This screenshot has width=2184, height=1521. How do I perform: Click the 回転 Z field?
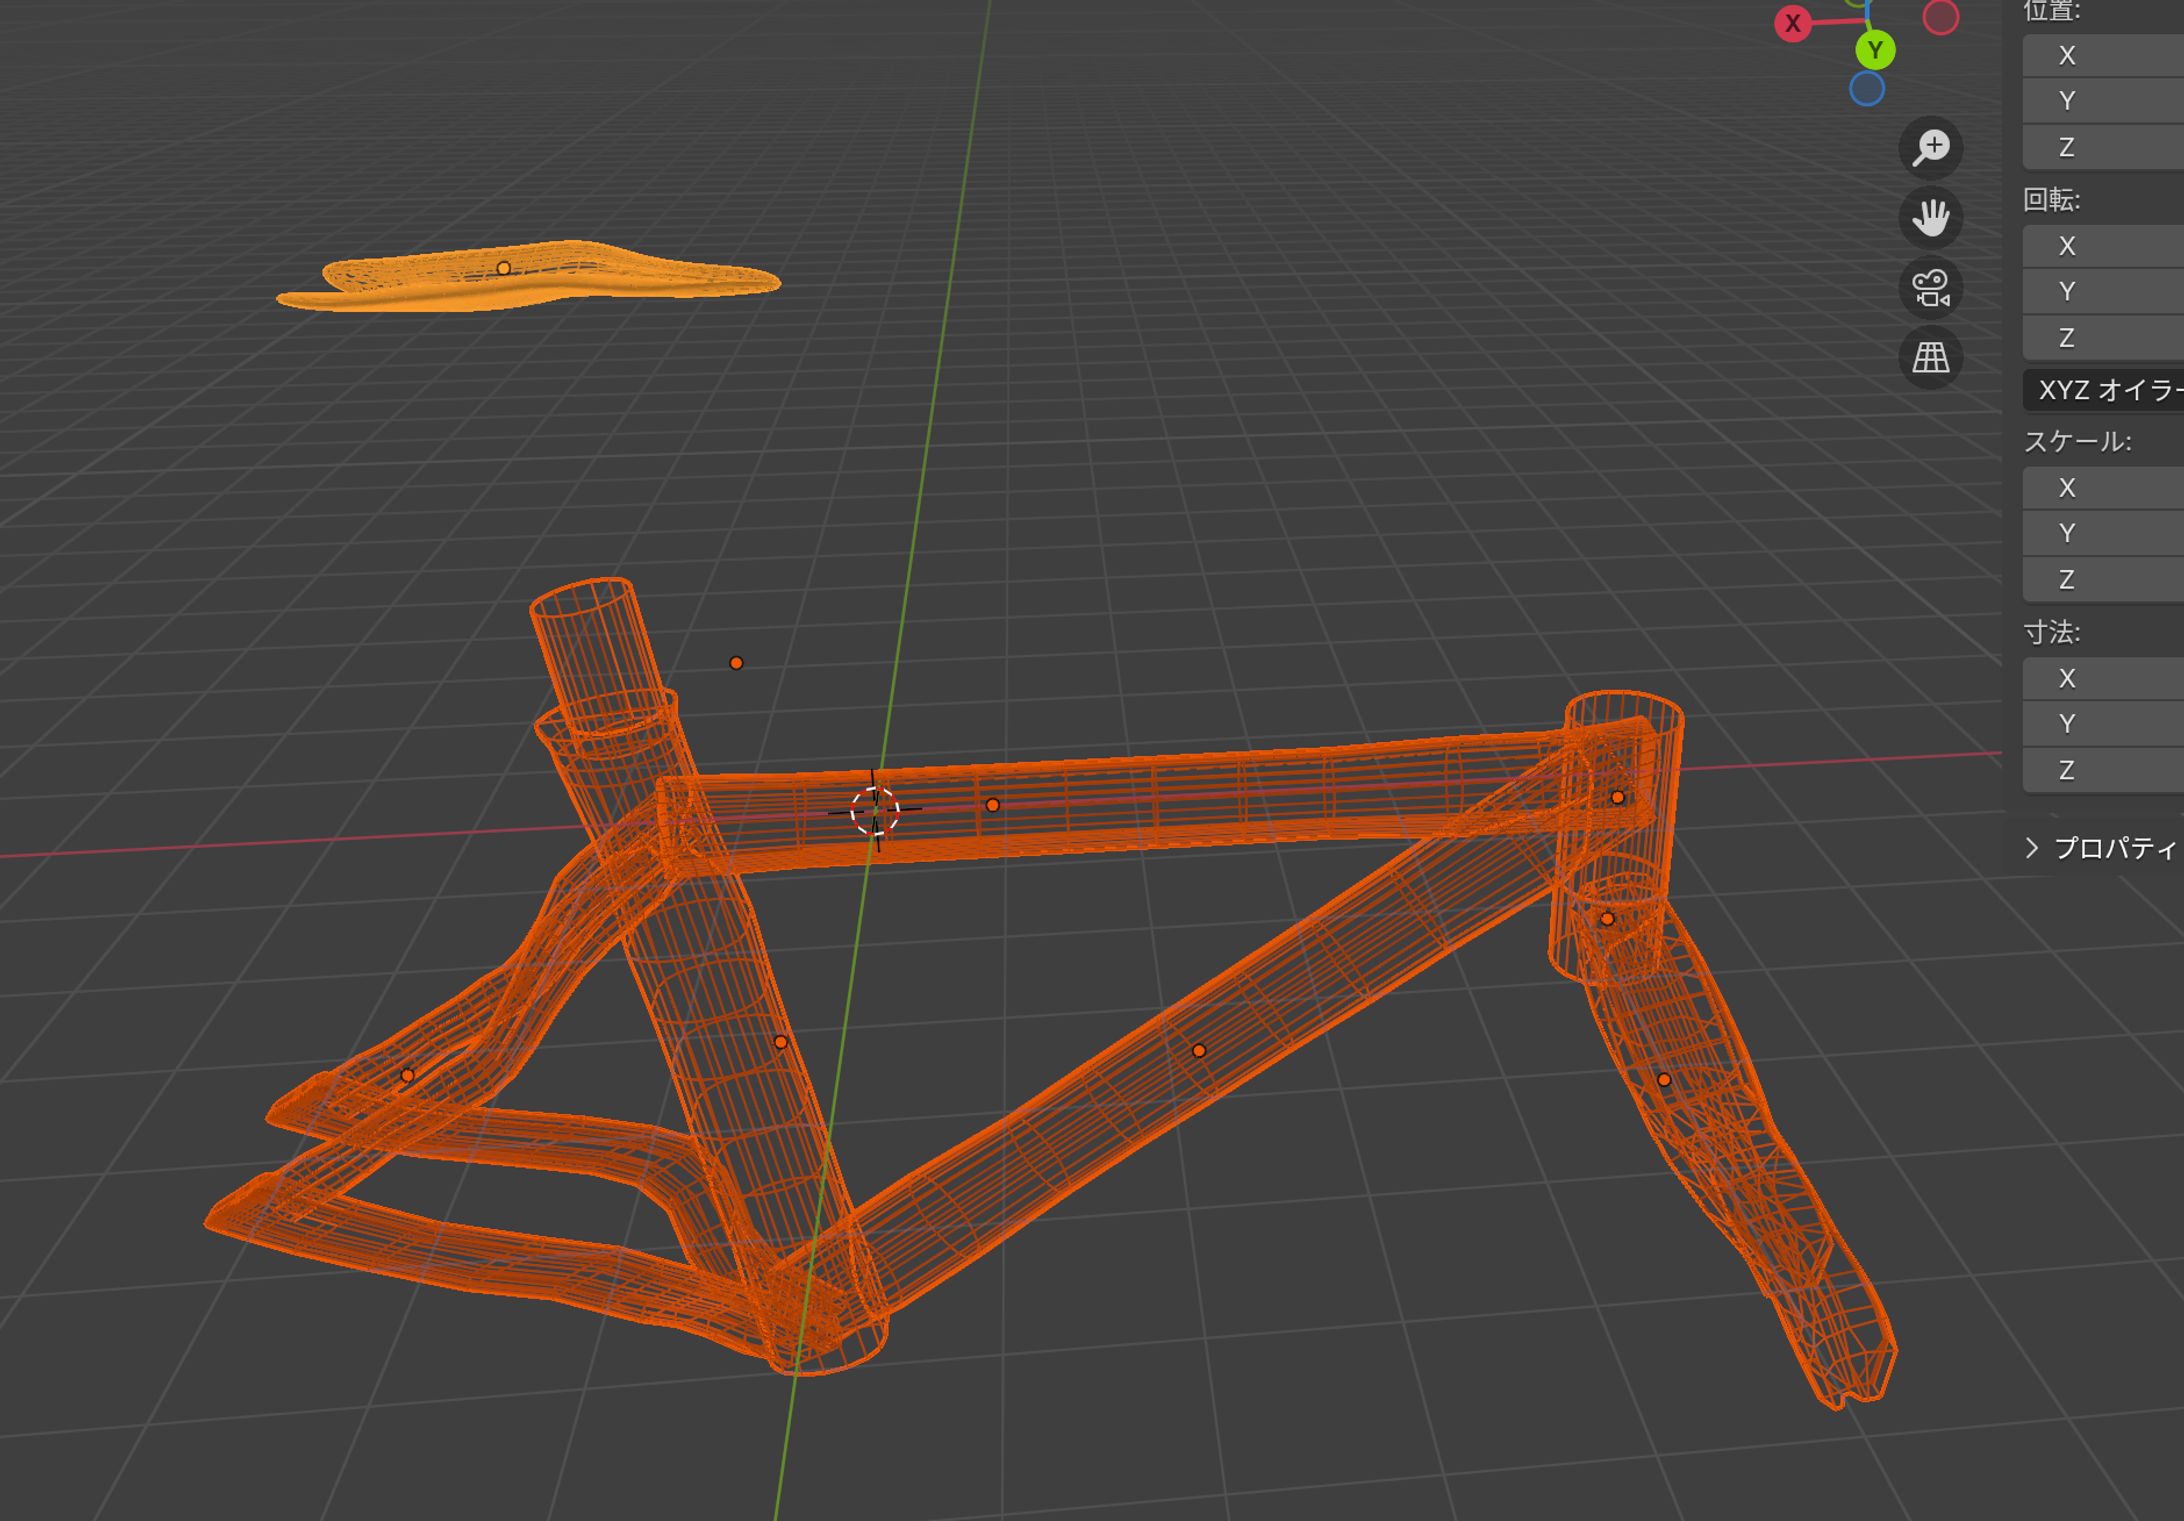click(x=2103, y=338)
